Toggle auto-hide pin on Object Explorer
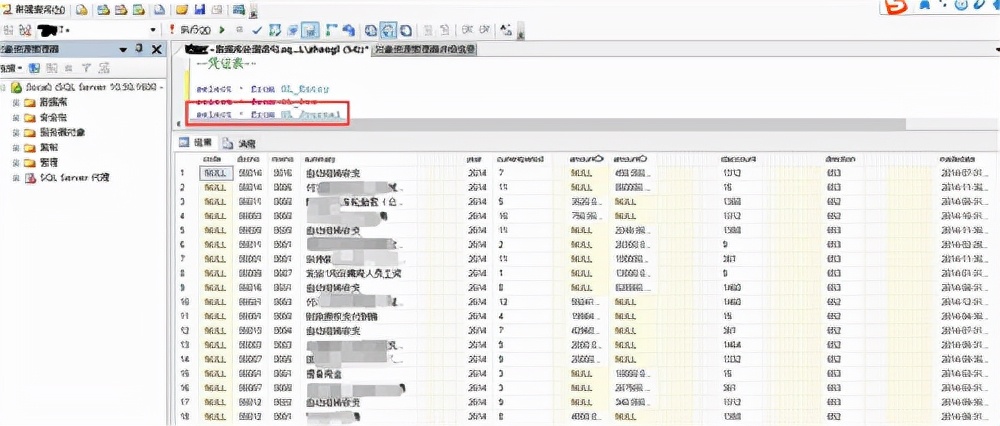The image size is (1000, 426). coord(139,50)
